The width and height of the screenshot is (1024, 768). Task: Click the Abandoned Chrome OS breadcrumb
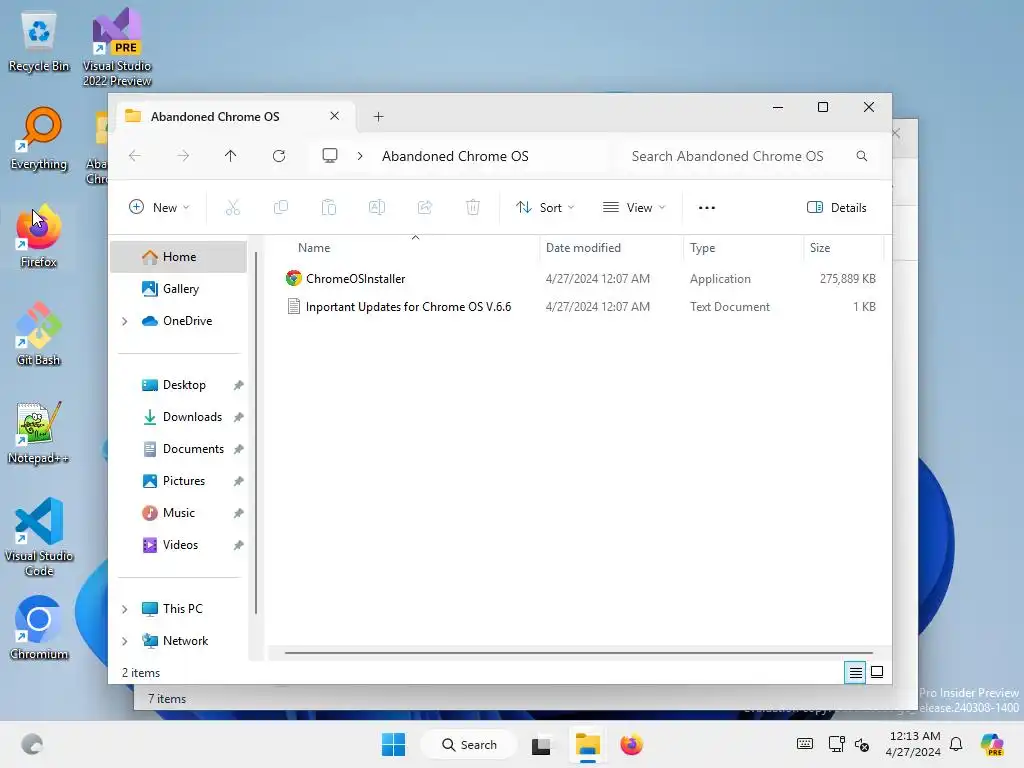point(455,156)
